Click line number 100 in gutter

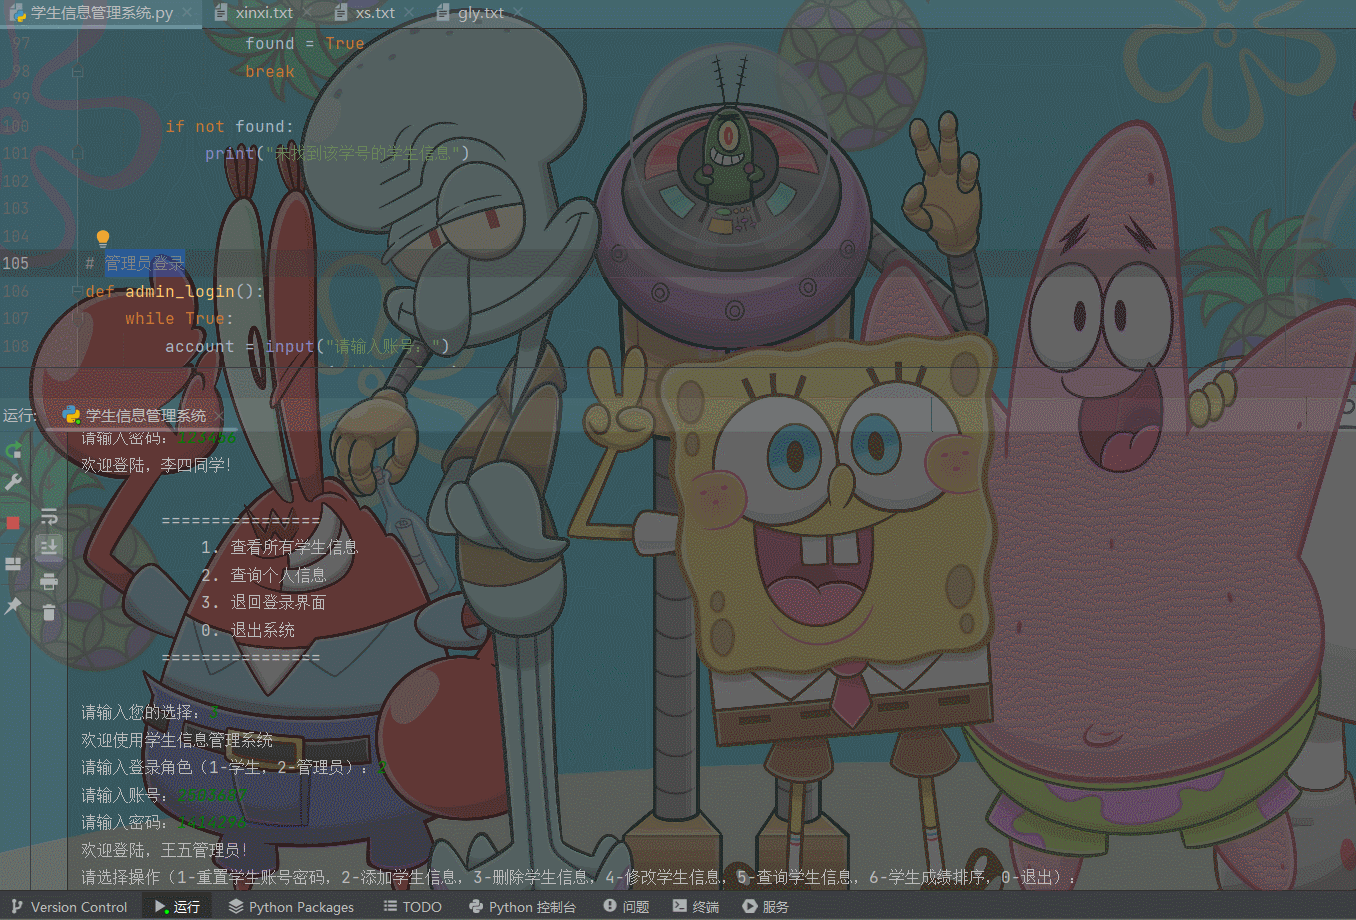pos(16,126)
